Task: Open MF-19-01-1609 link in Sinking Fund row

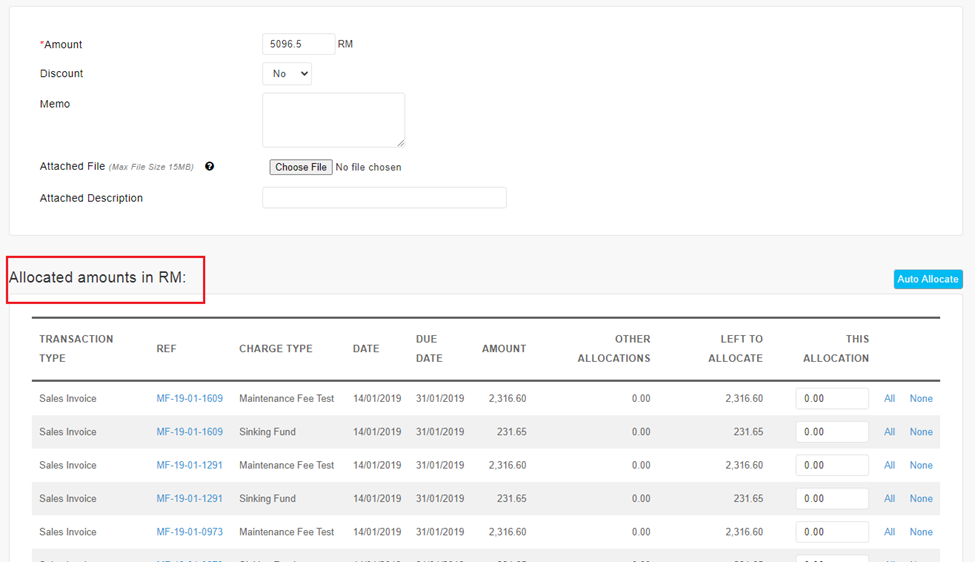Action: (x=189, y=432)
